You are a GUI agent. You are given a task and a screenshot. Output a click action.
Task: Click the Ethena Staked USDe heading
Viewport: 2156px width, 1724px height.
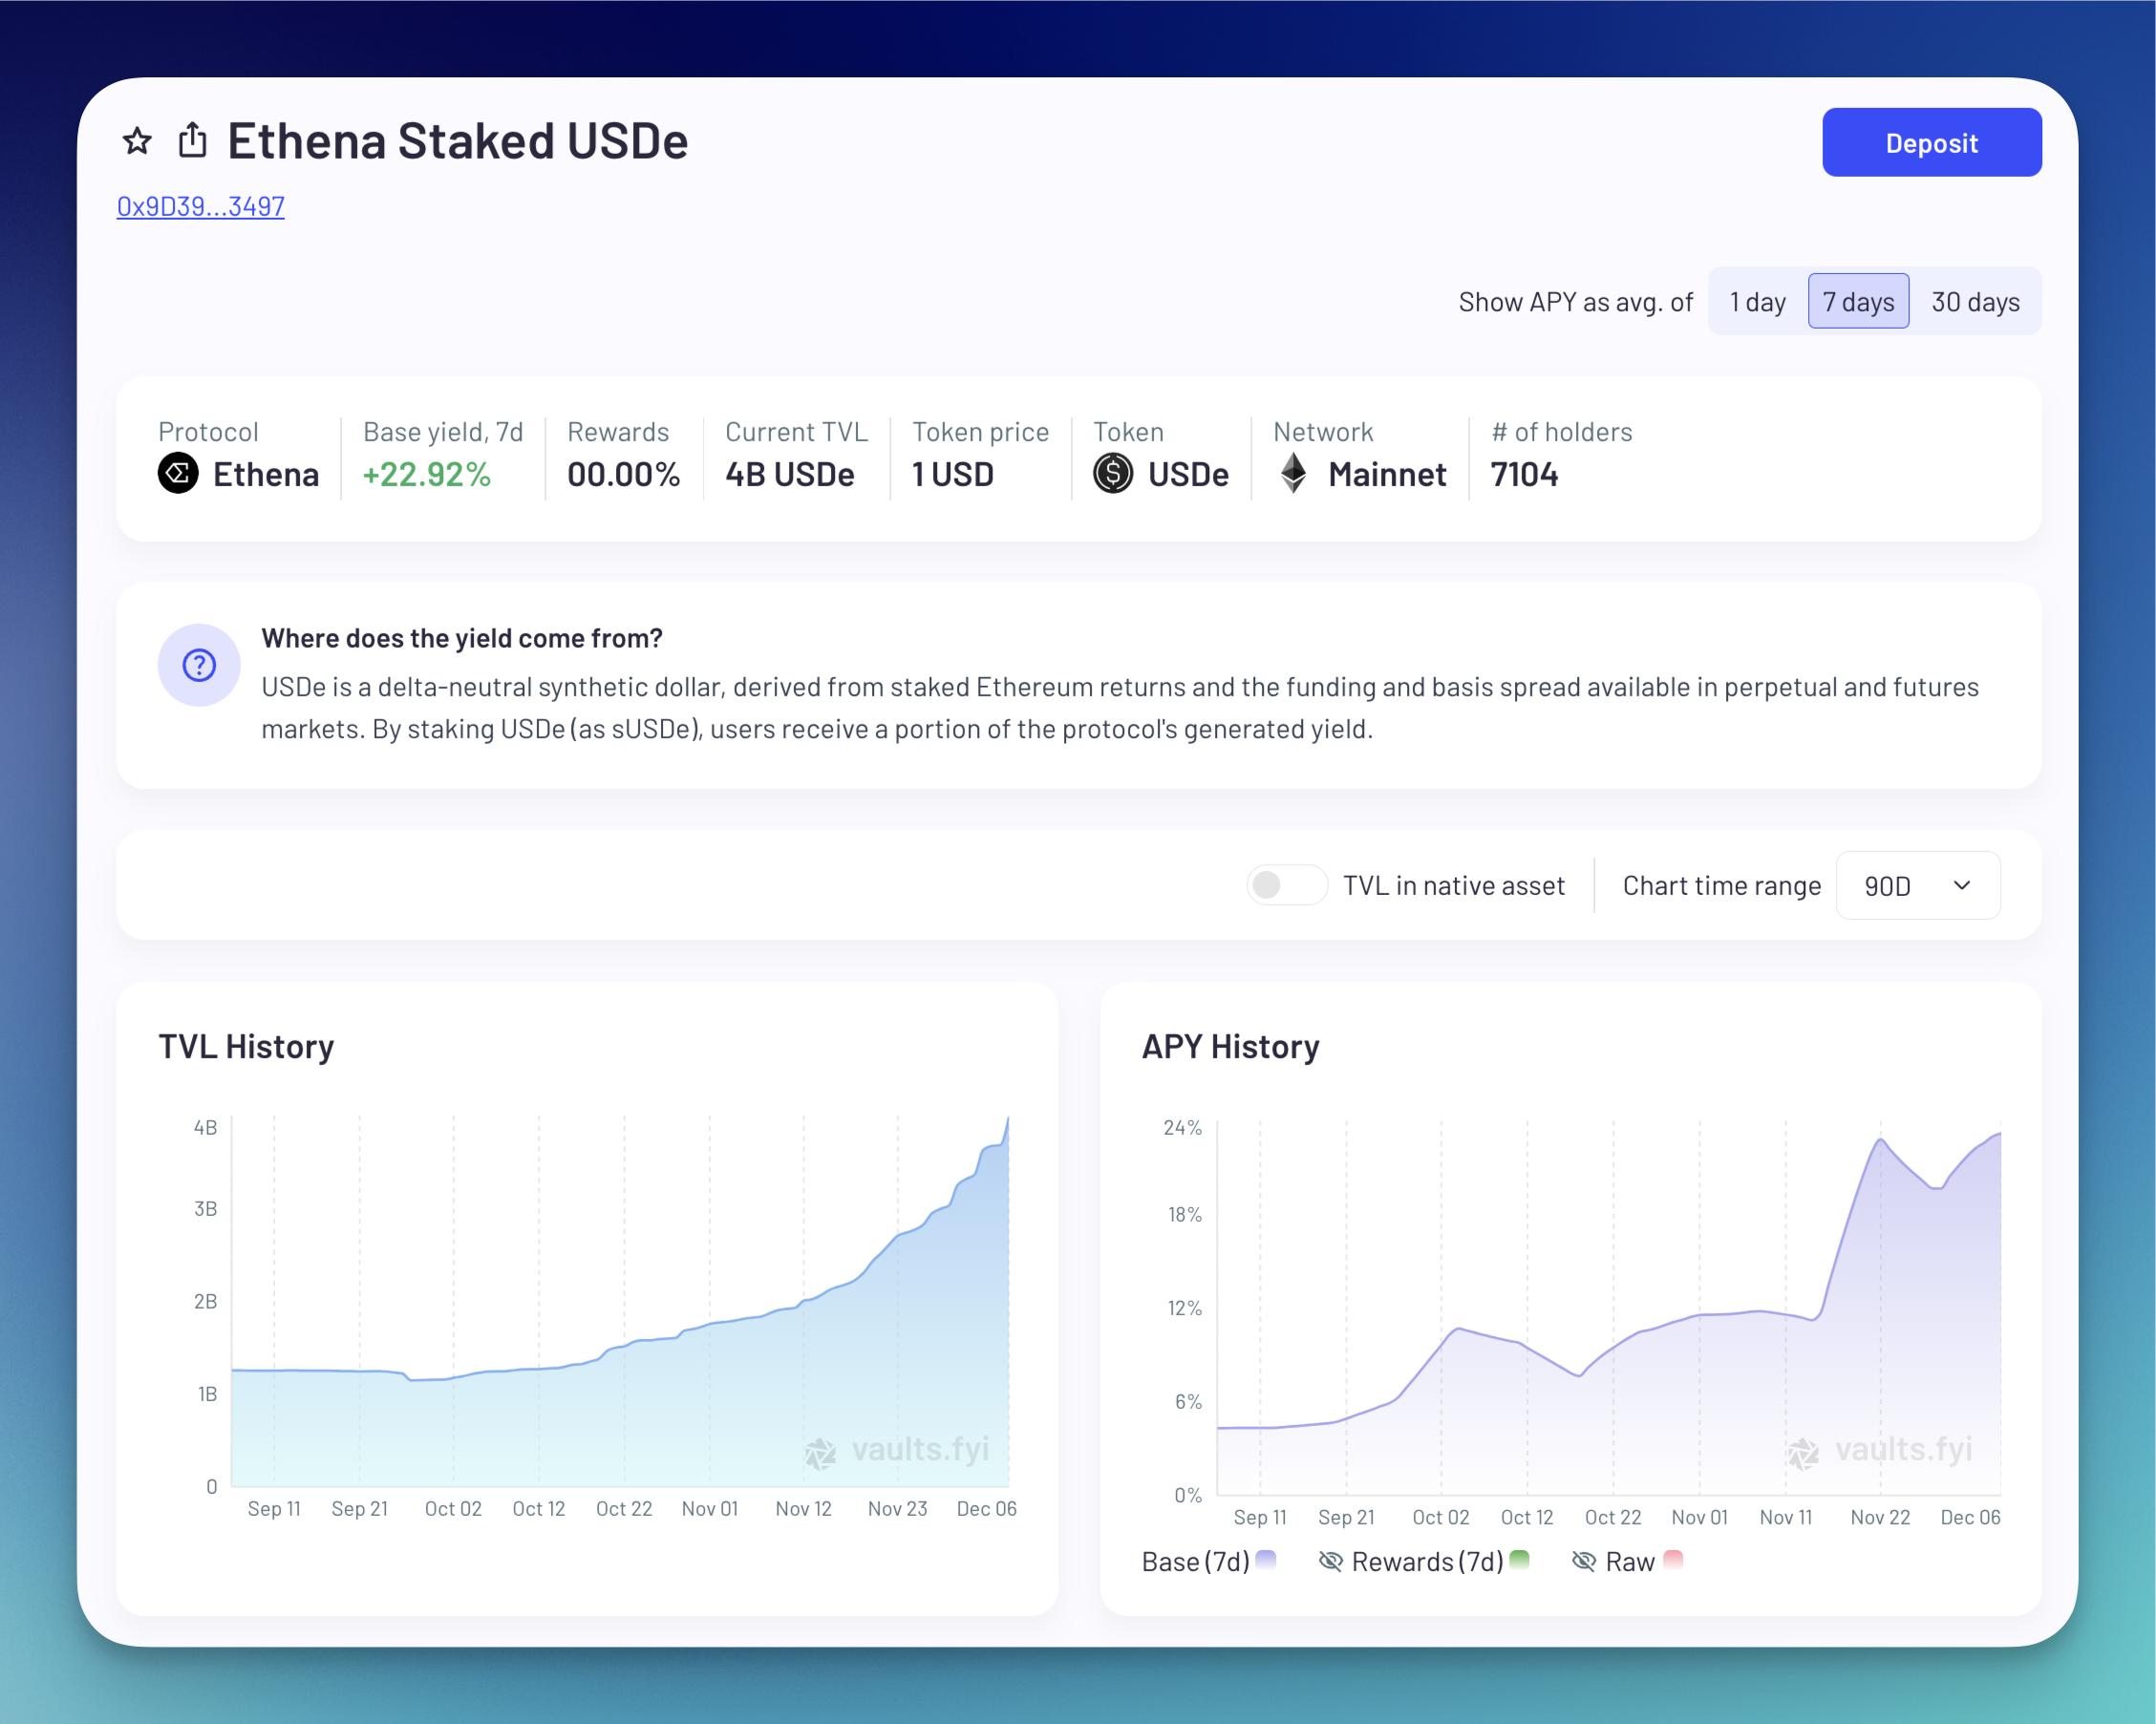click(458, 140)
